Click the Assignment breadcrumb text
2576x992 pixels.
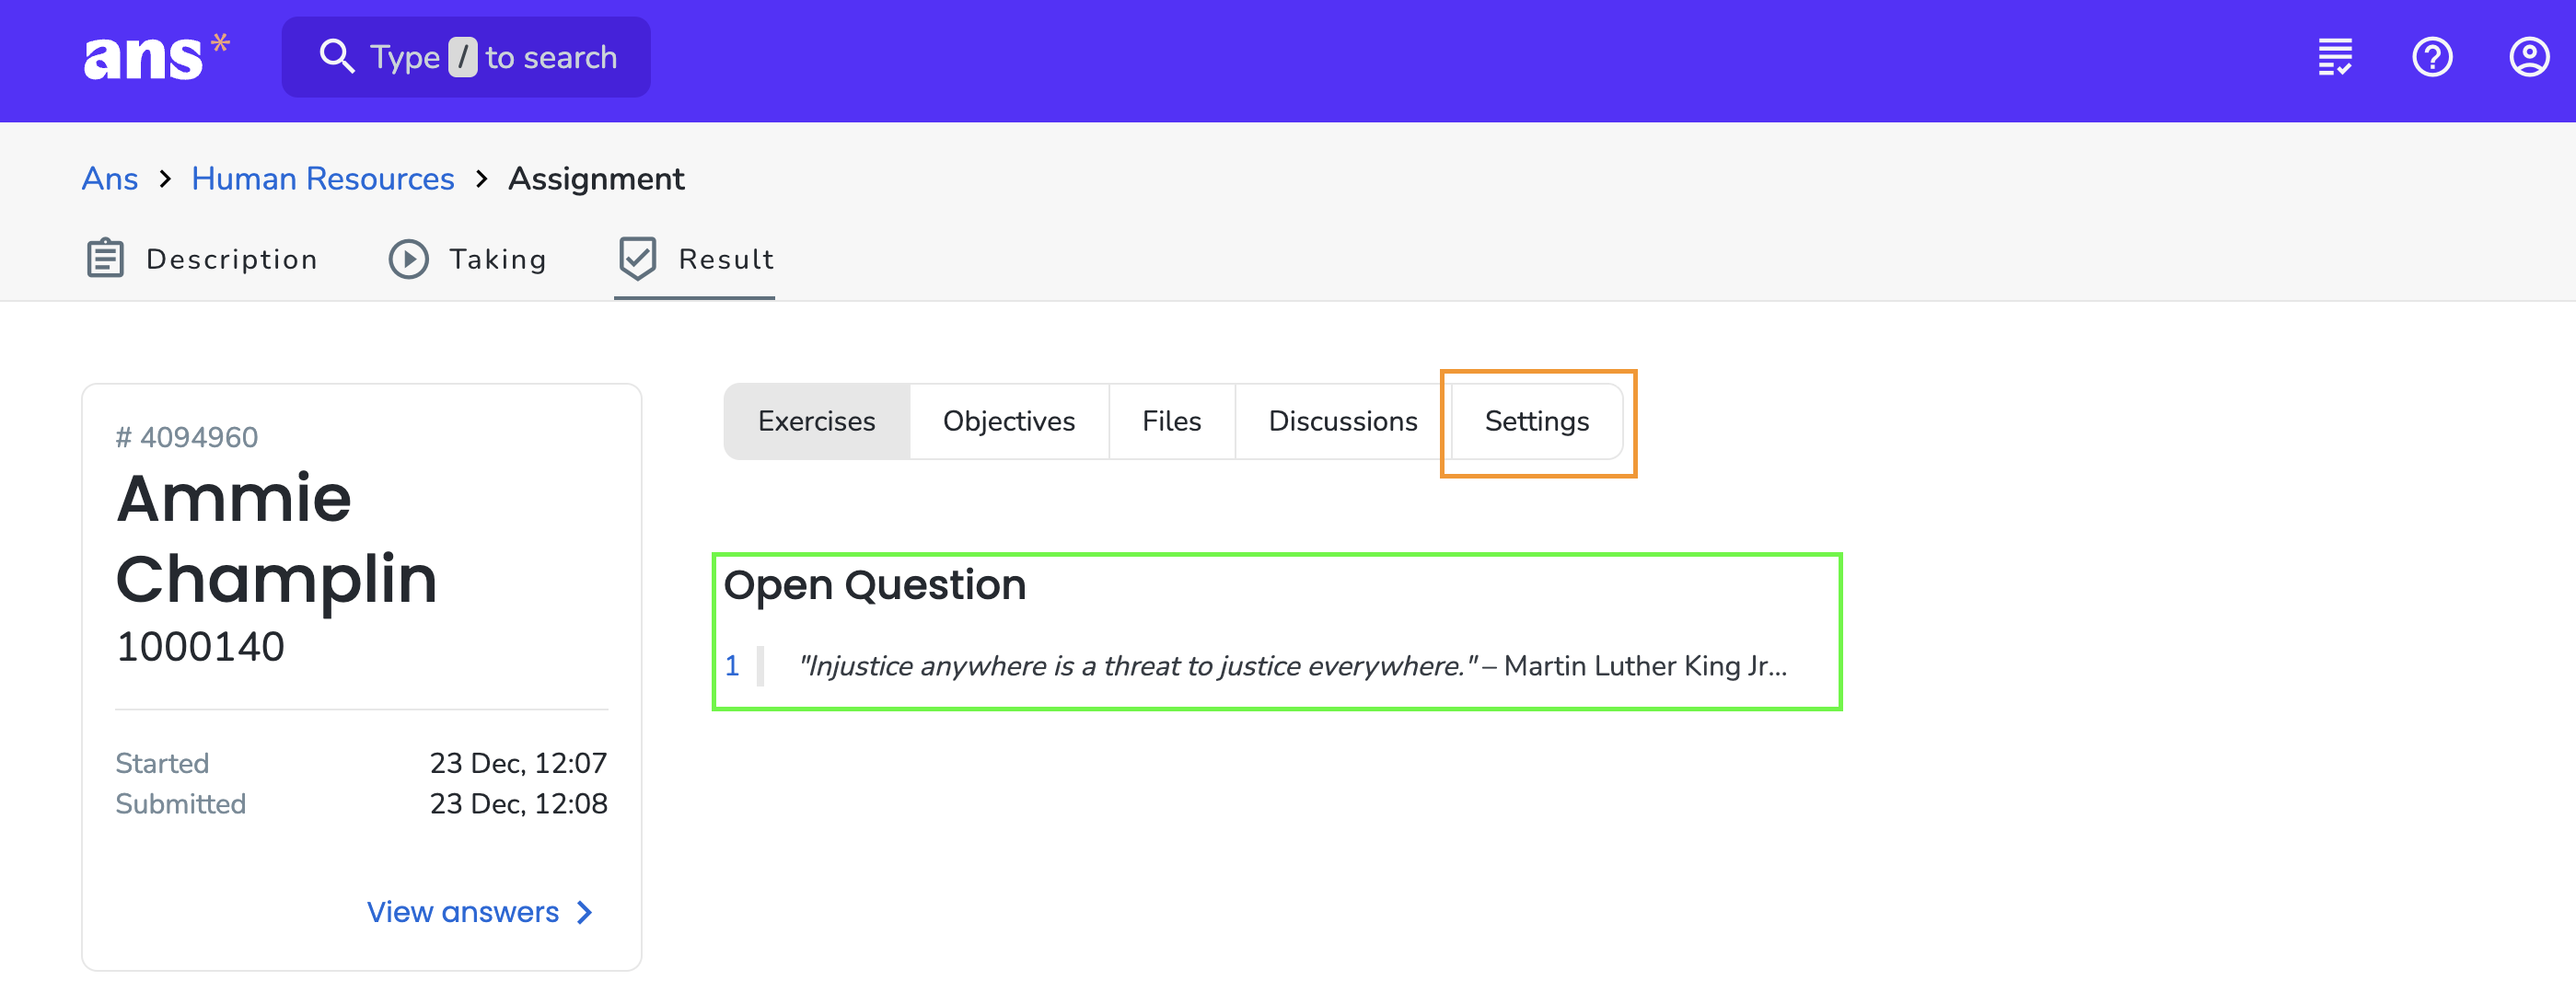(596, 178)
